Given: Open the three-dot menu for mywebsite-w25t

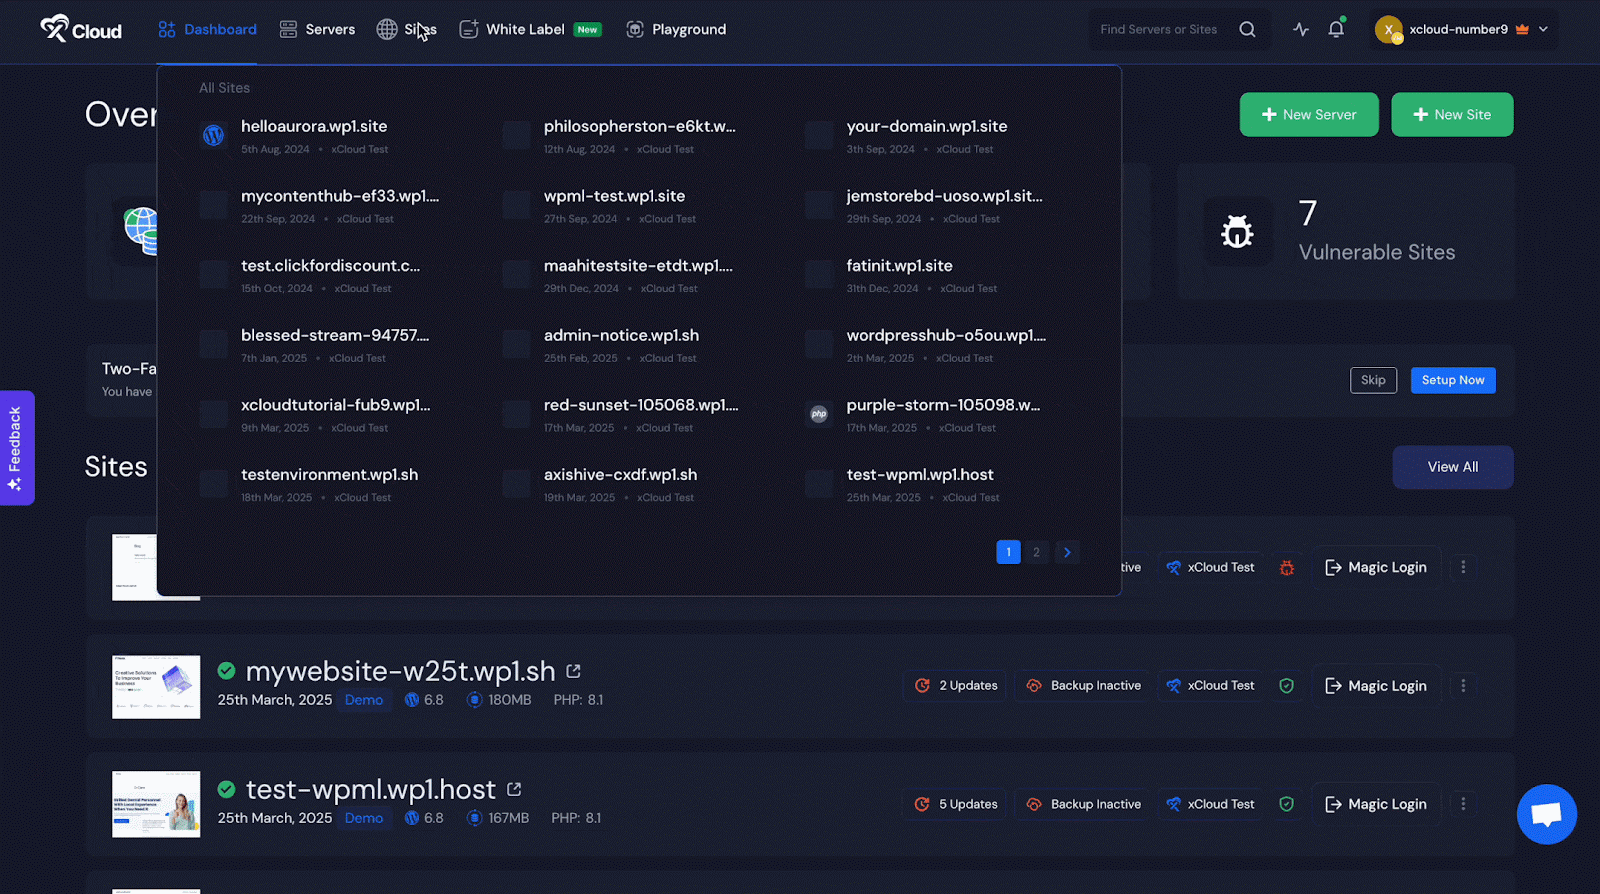Looking at the screenshot, I should click(1463, 686).
